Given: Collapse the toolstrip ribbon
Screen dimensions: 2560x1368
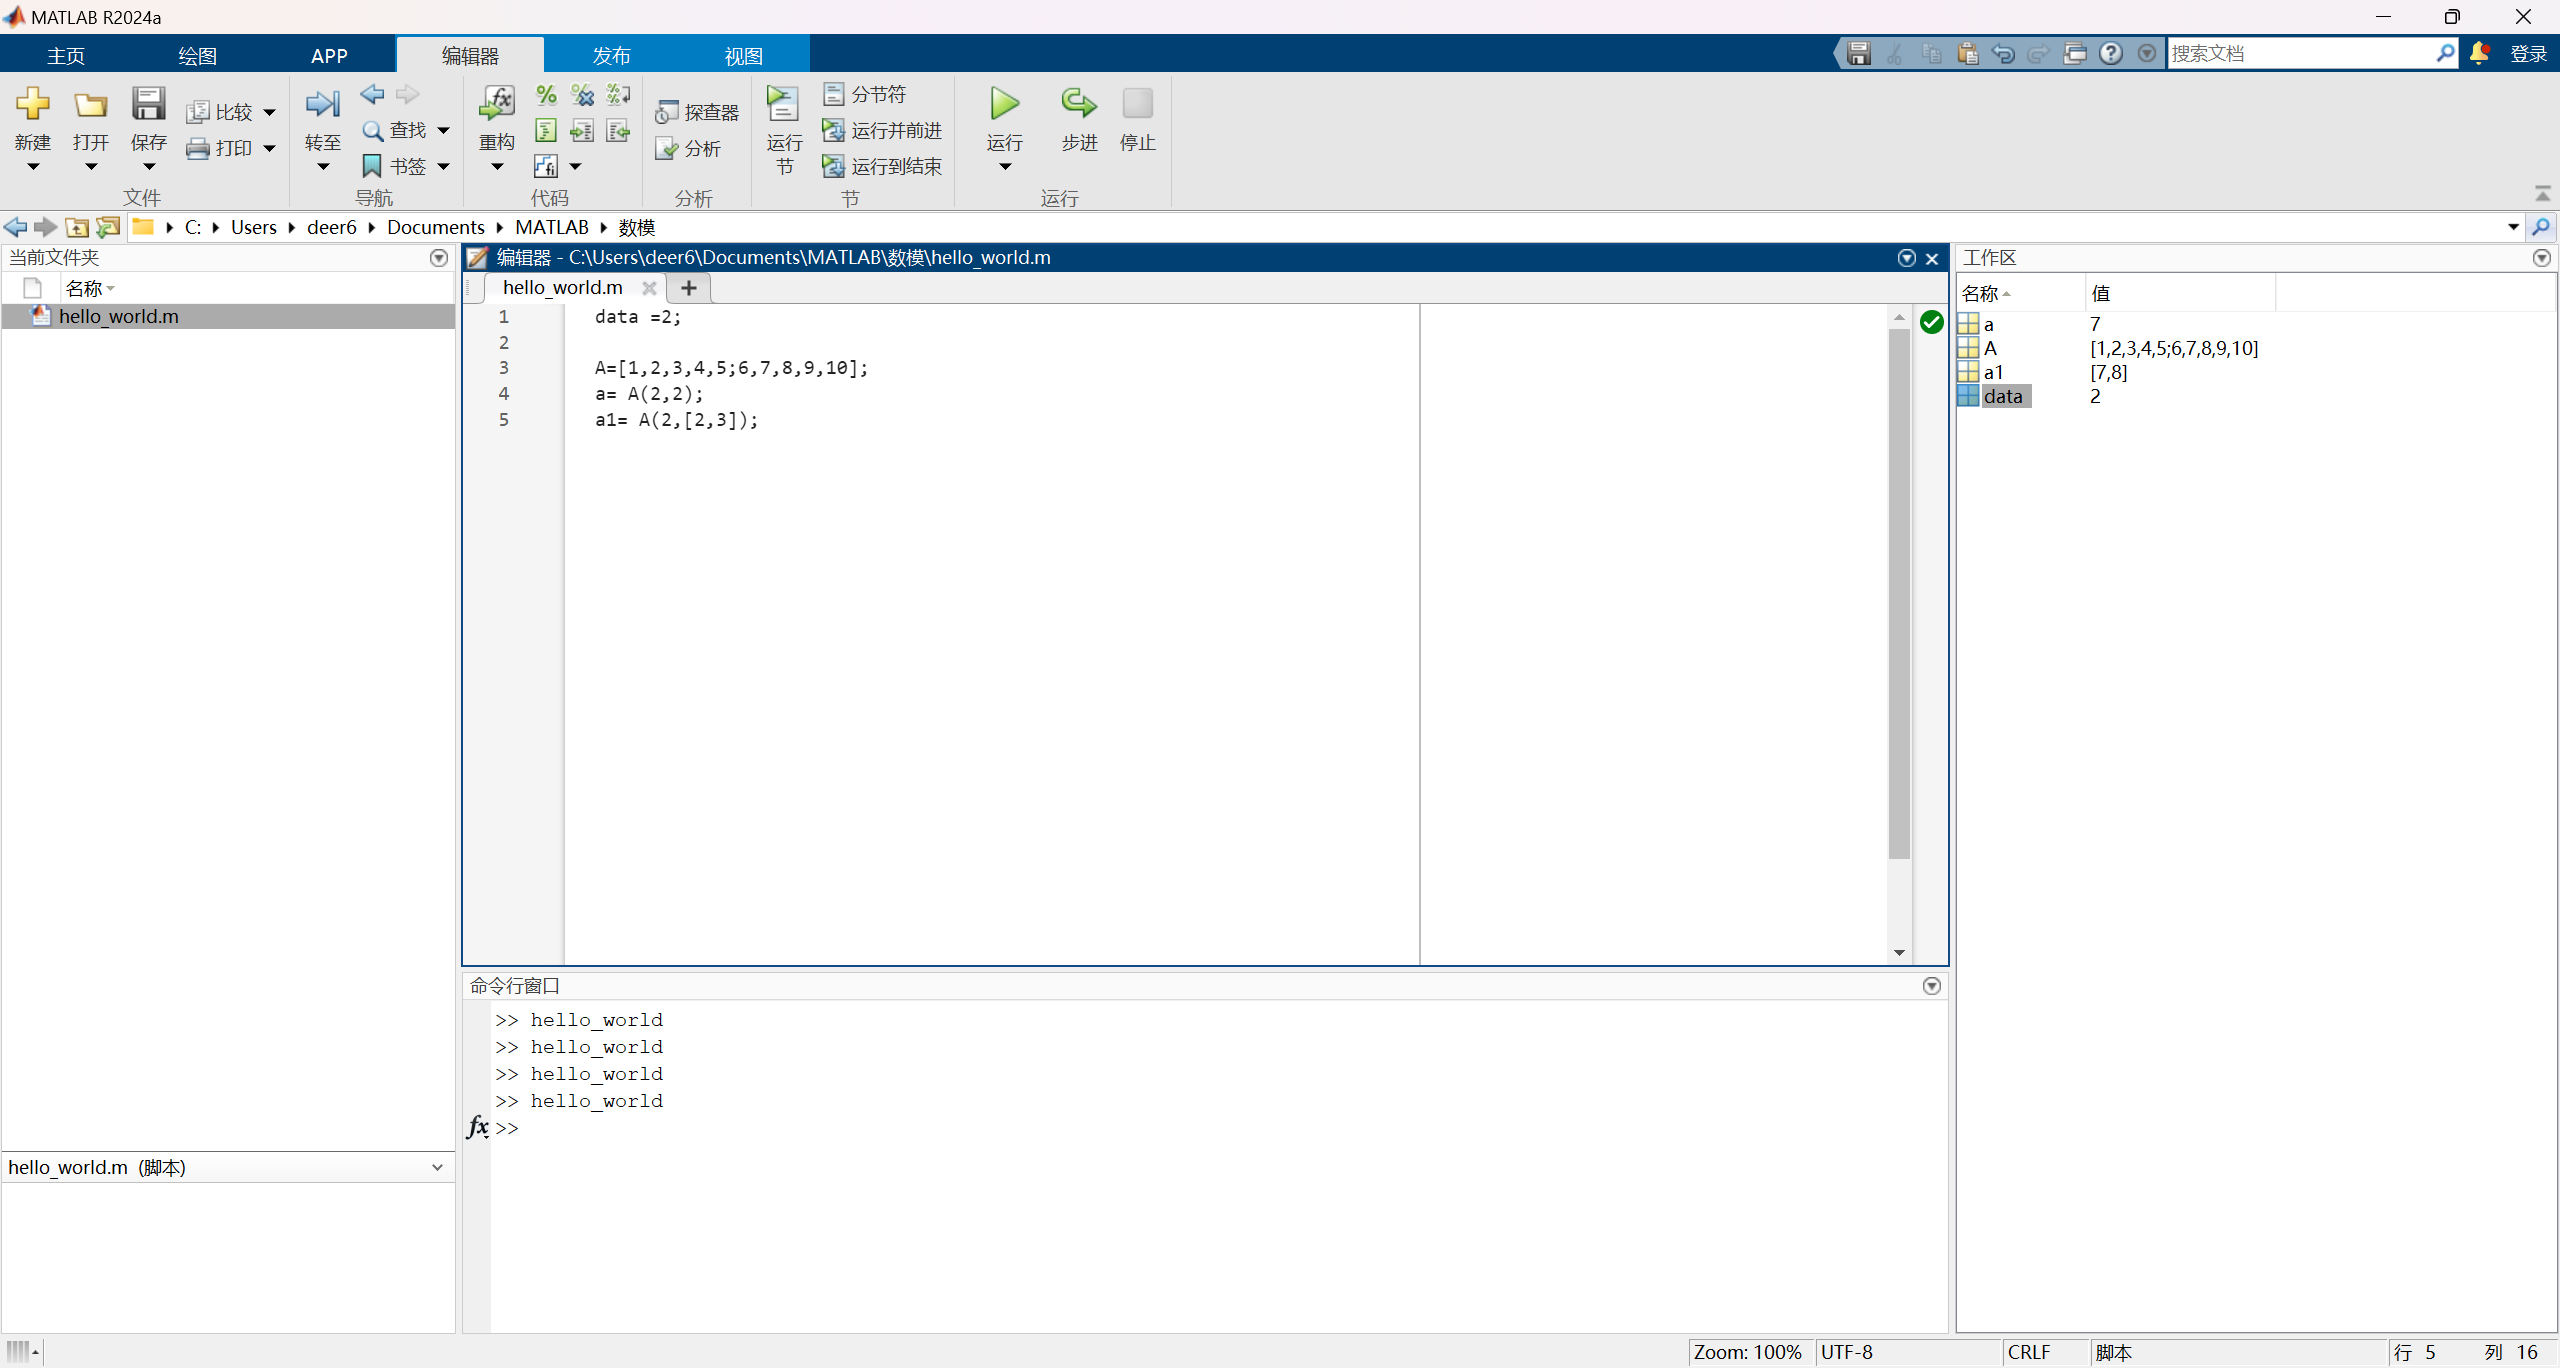Looking at the screenshot, I should pyautogui.click(x=2542, y=193).
